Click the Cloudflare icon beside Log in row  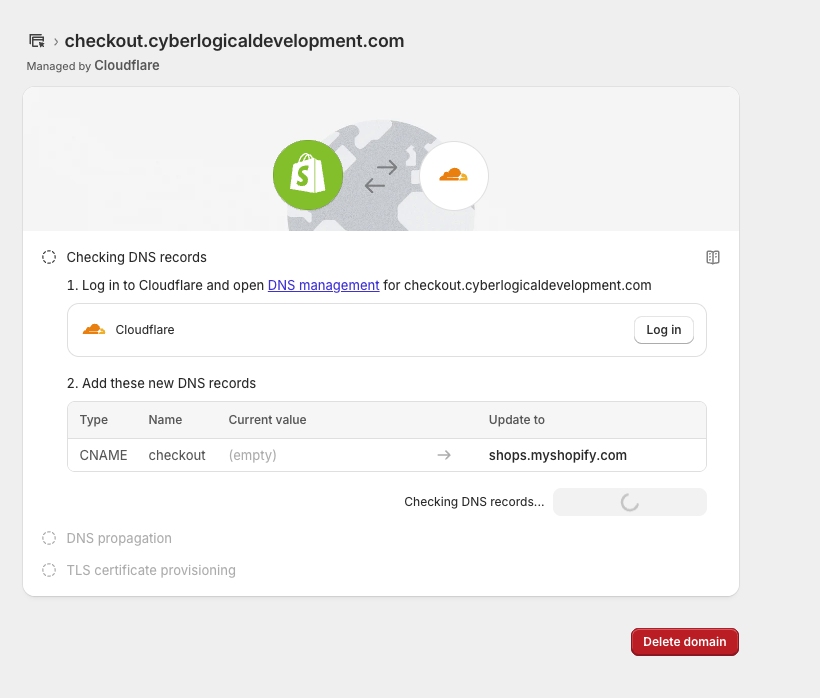pyautogui.click(x=94, y=329)
